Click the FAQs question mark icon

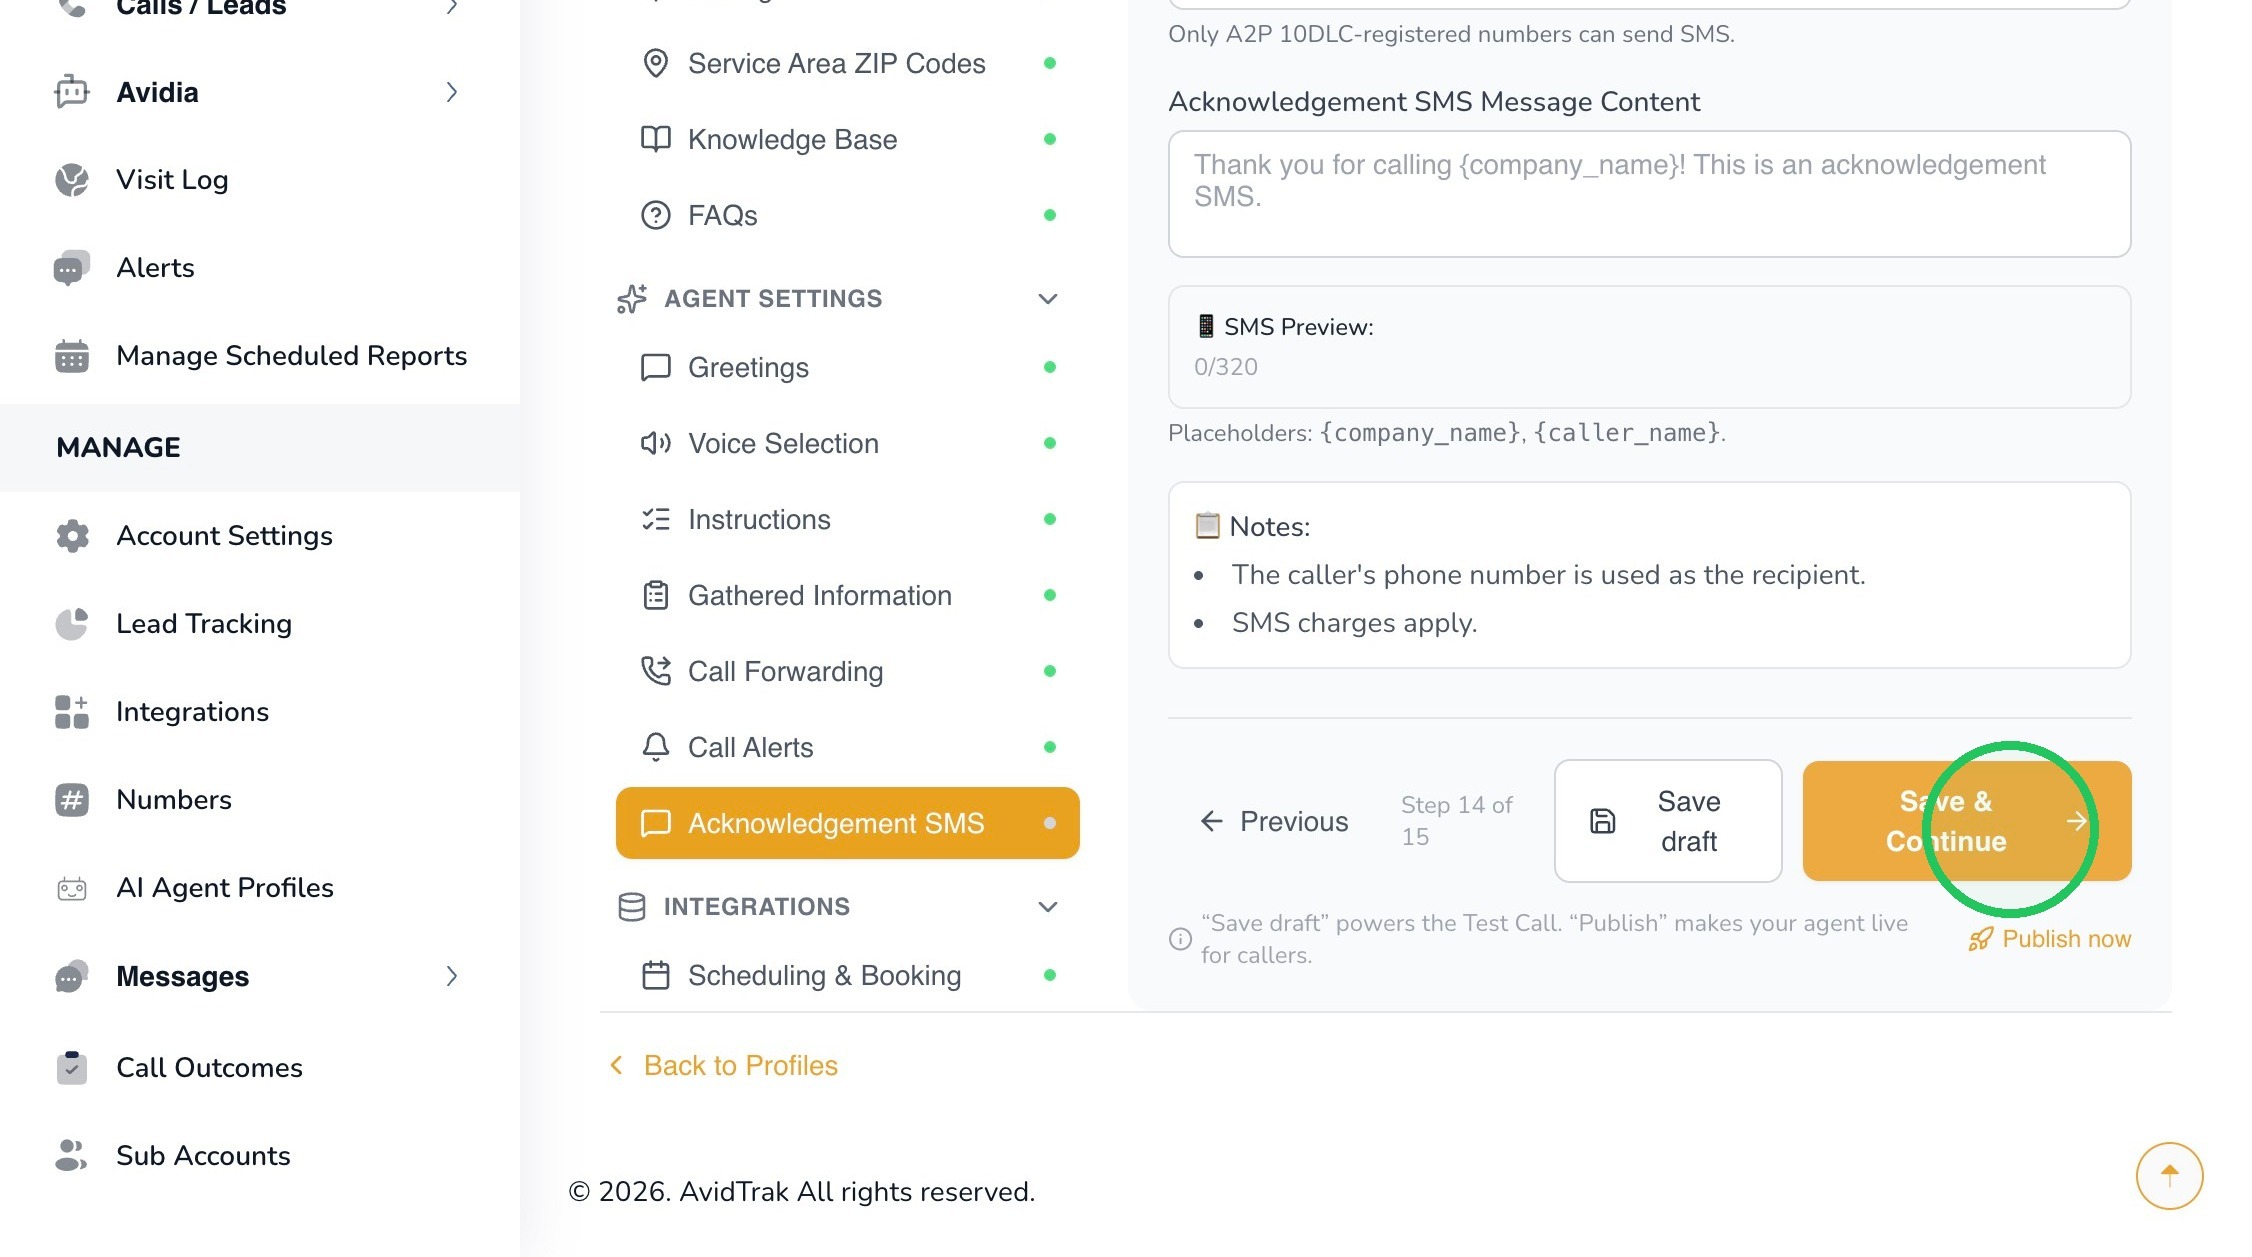655,215
